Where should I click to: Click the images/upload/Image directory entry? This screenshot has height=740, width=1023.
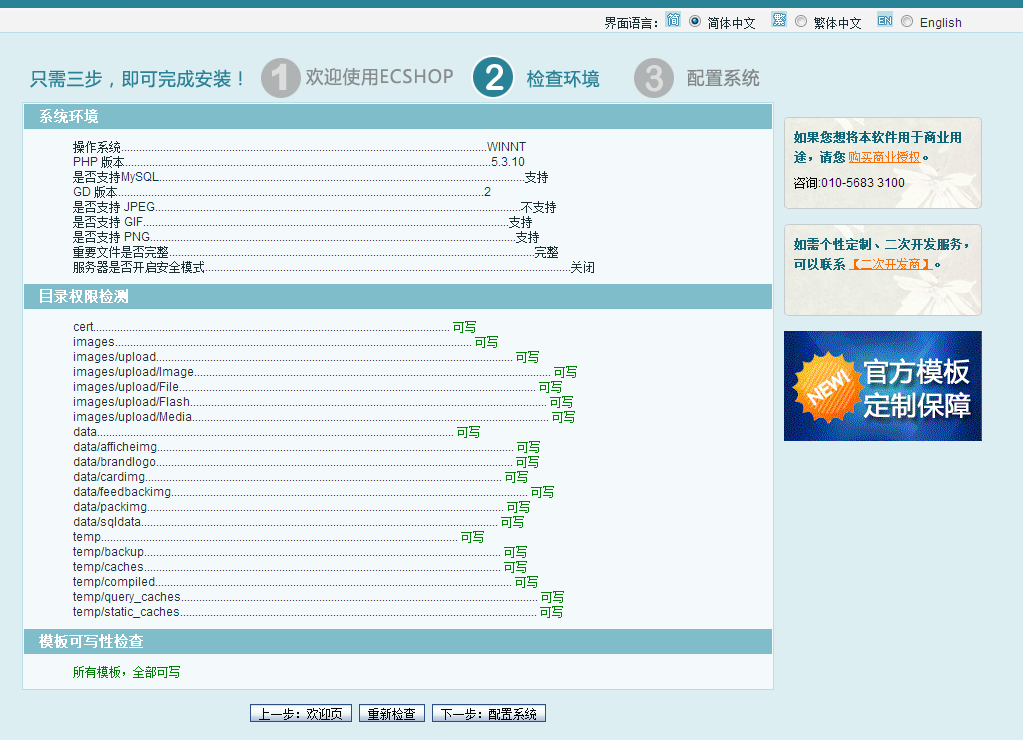133,372
